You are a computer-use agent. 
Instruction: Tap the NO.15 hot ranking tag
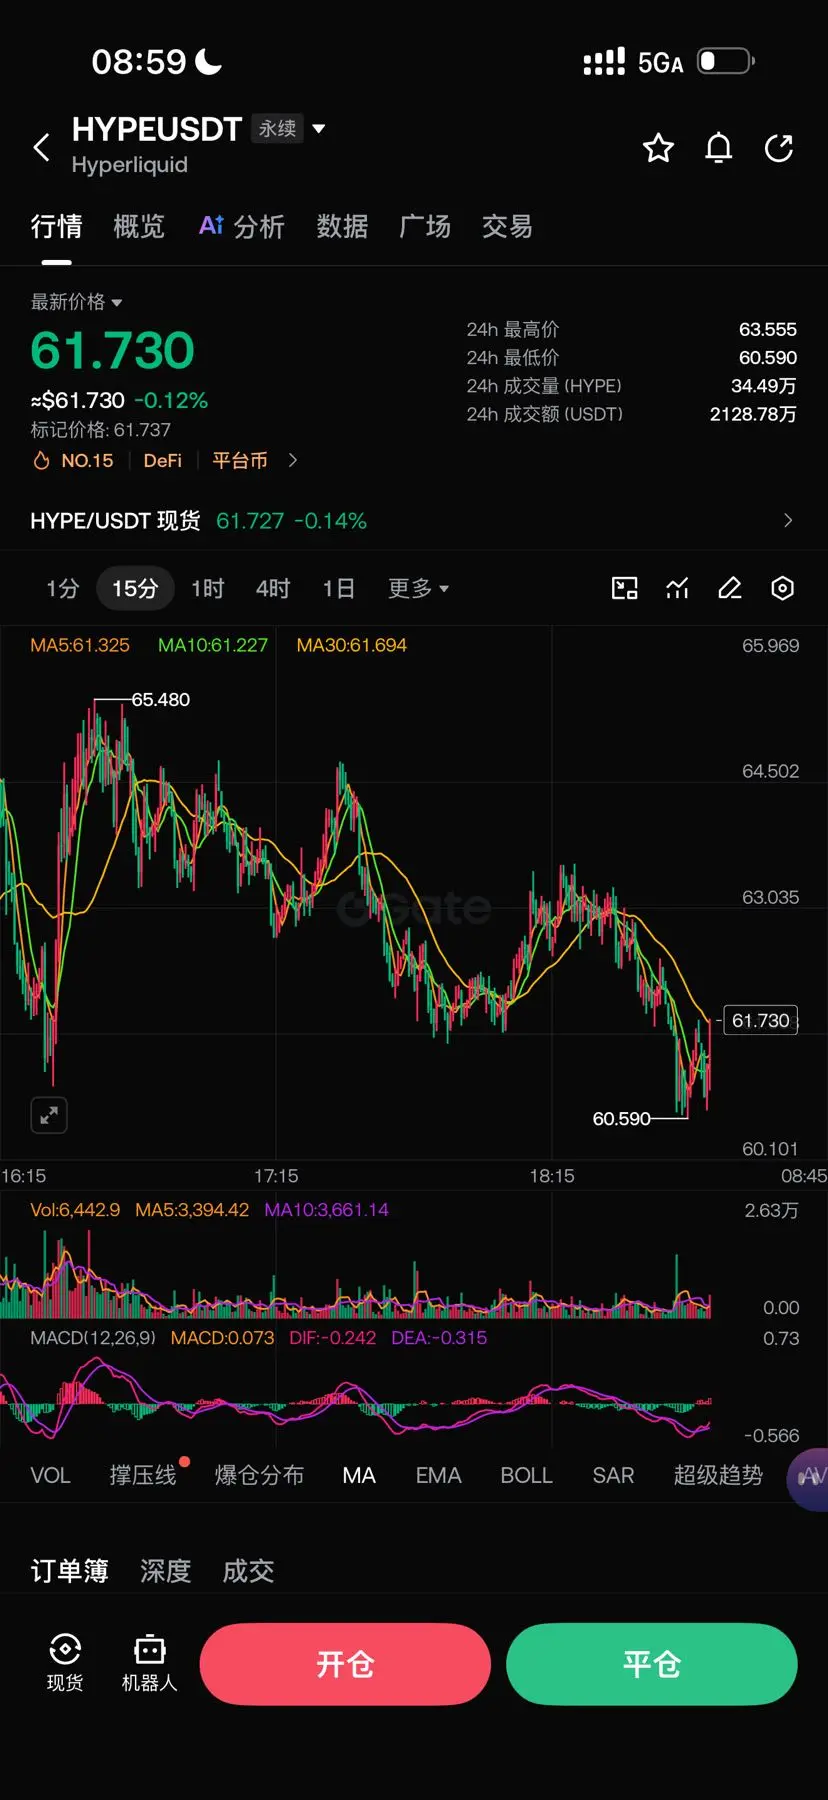74,460
